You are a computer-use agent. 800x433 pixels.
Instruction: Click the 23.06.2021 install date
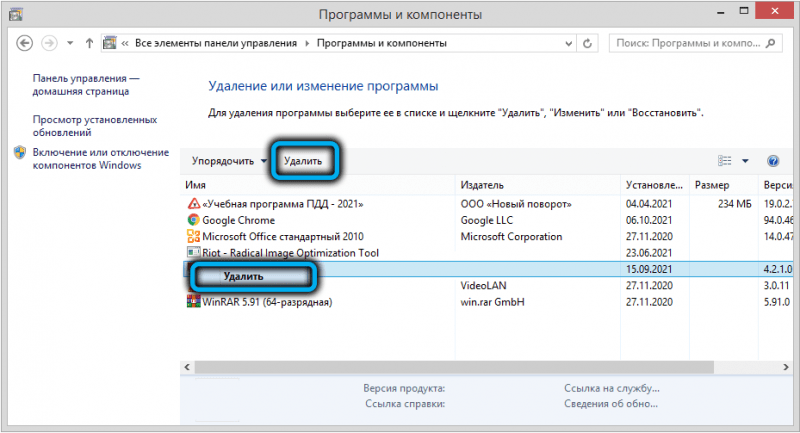[649, 253]
